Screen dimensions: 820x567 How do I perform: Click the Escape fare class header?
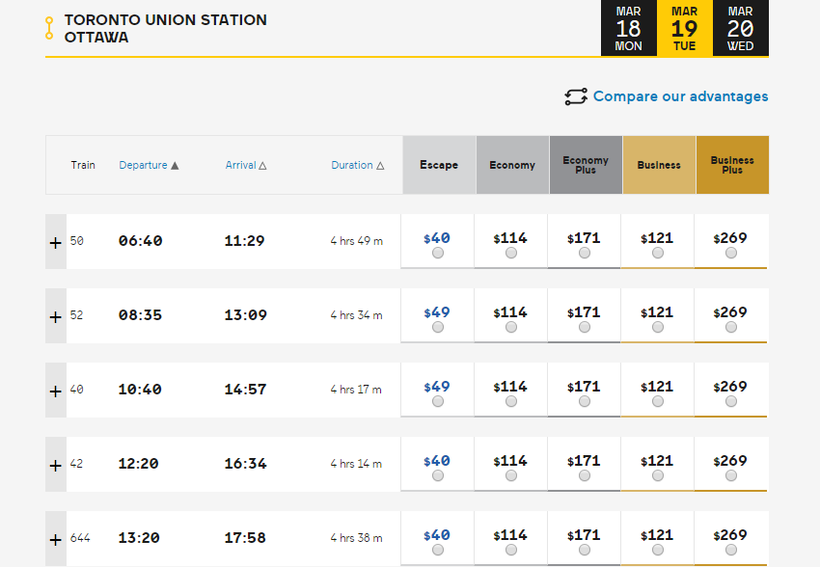(439, 165)
